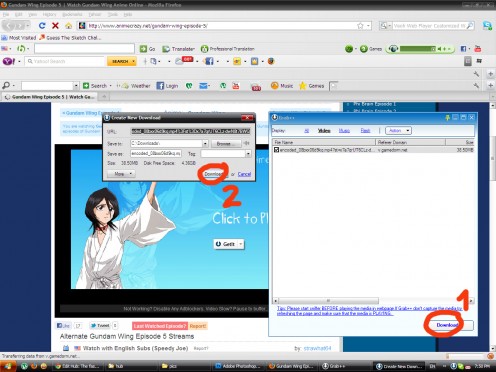Expand the Save to folder dropdown
Viewport: 496px width, 372px height.
205,143
